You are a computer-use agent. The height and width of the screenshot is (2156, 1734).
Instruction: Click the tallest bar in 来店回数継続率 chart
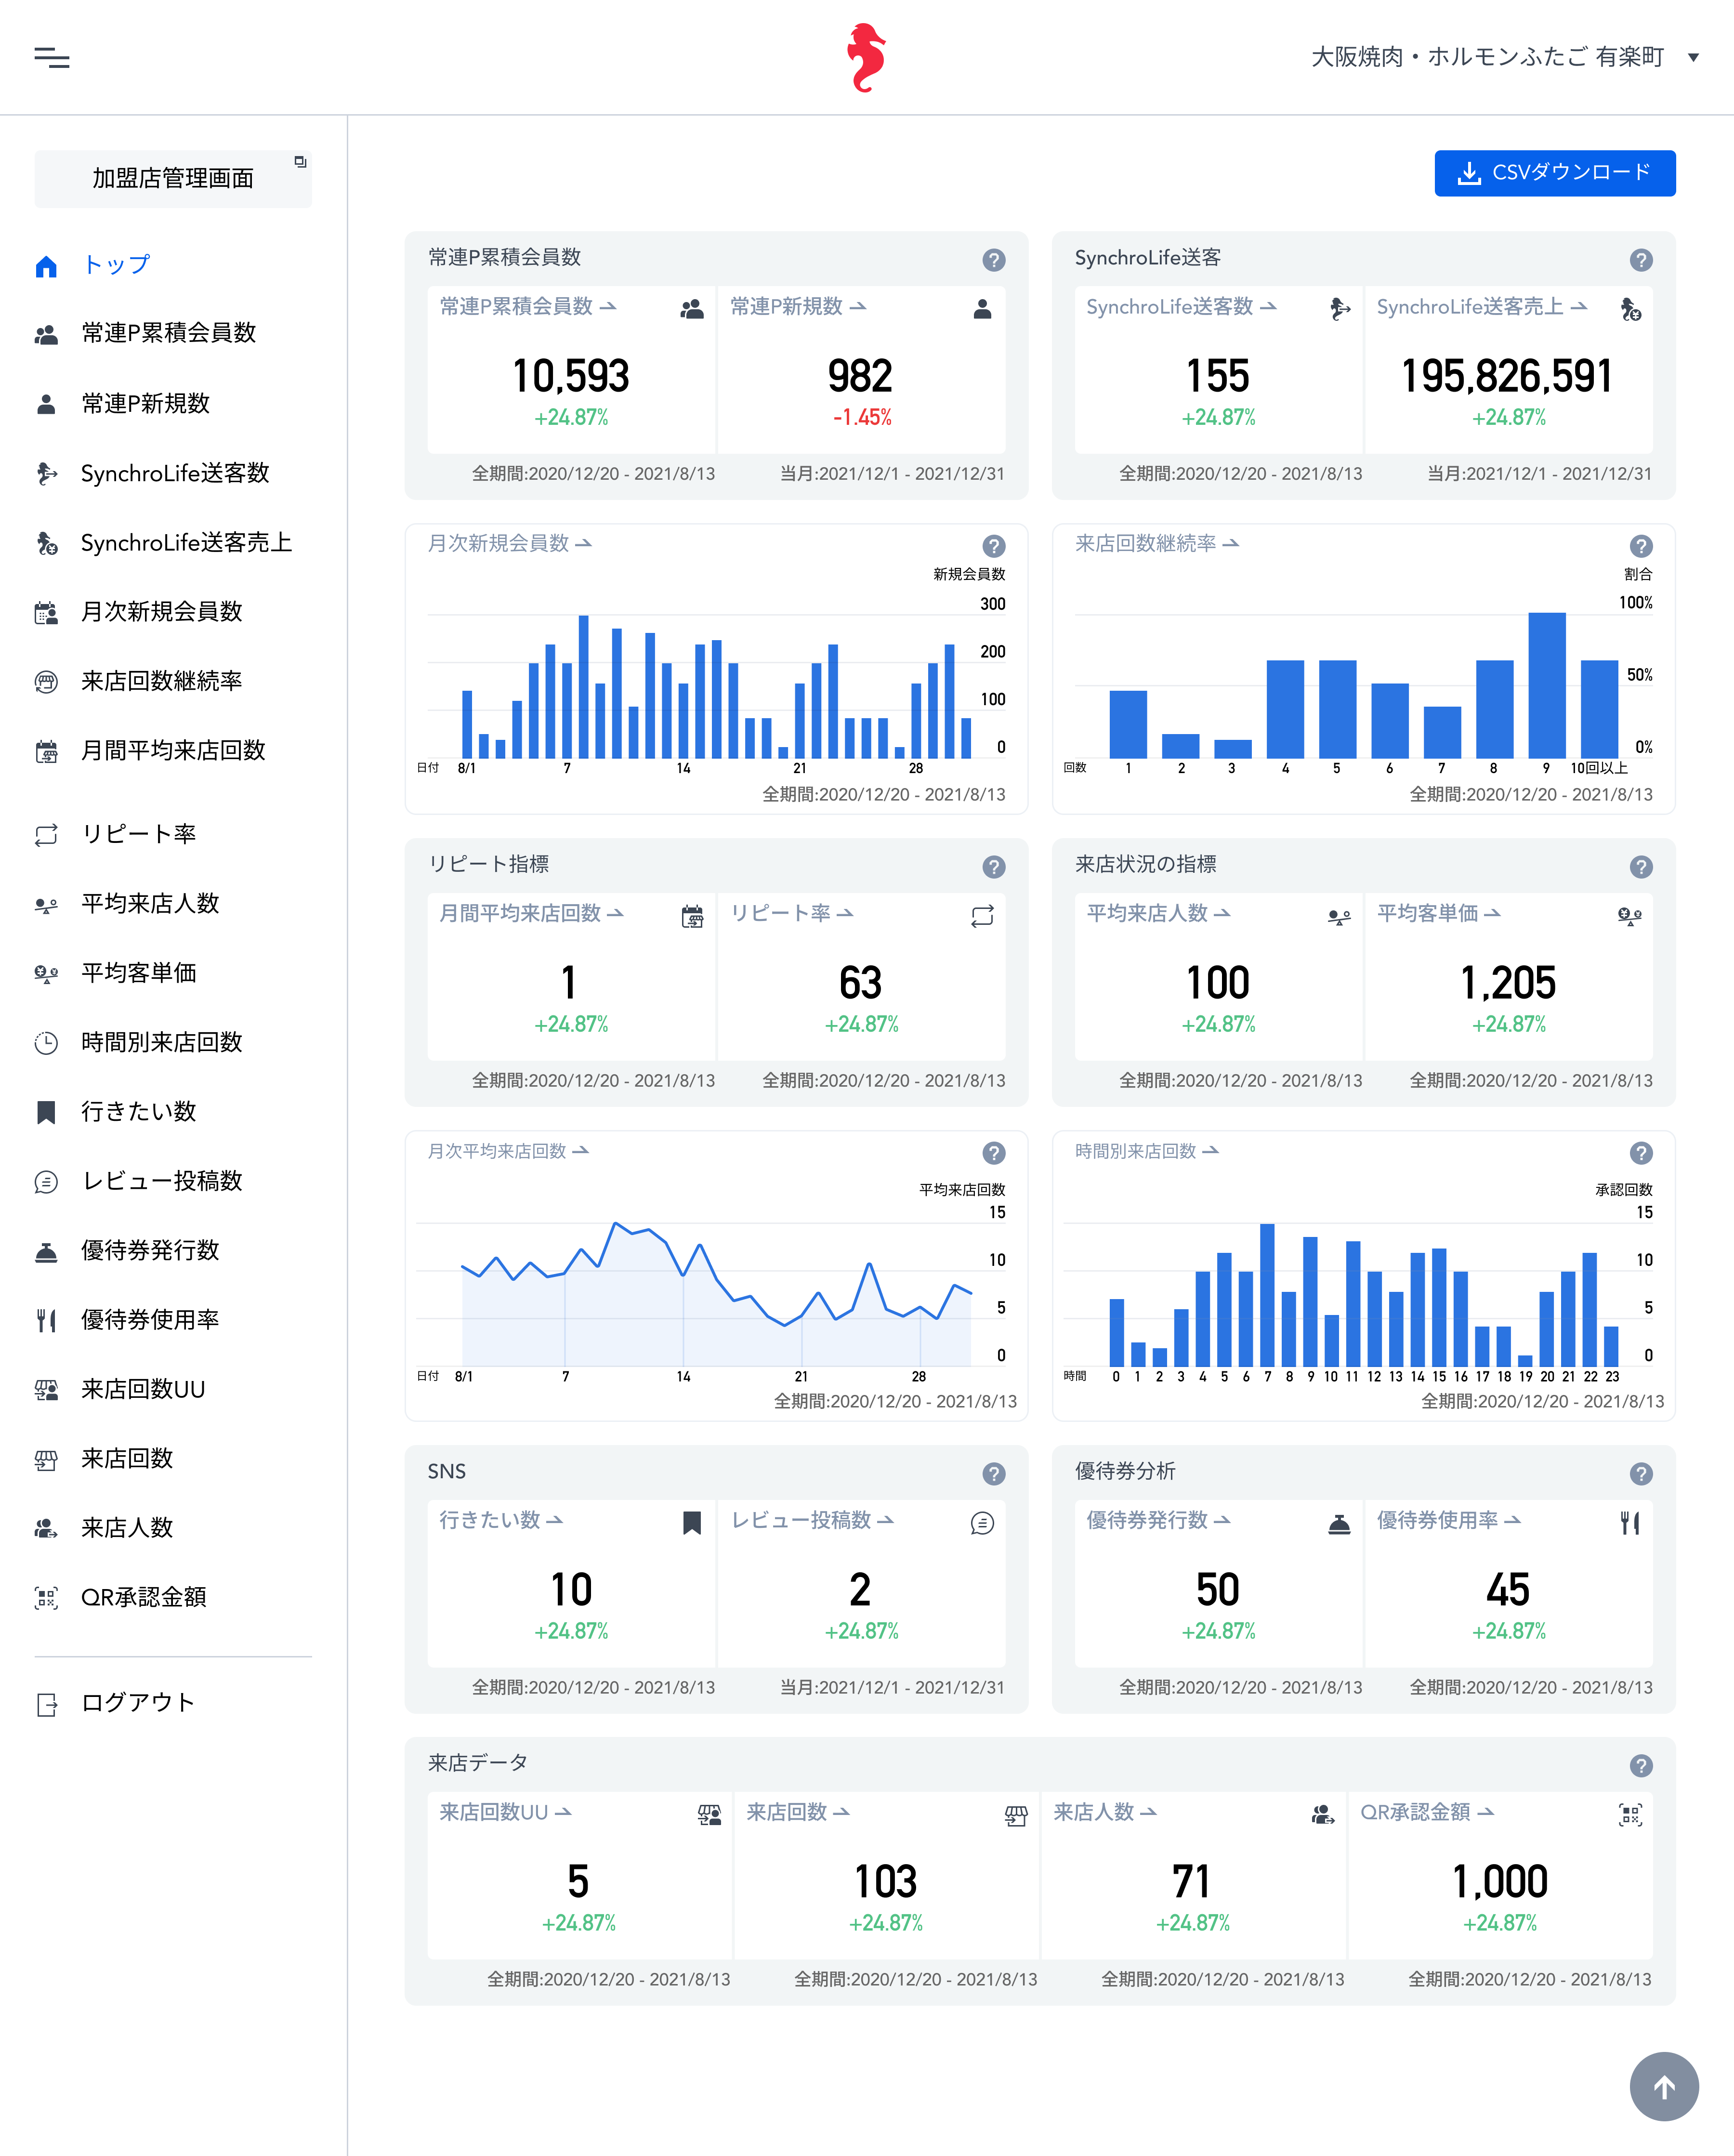(x=1546, y=686)
